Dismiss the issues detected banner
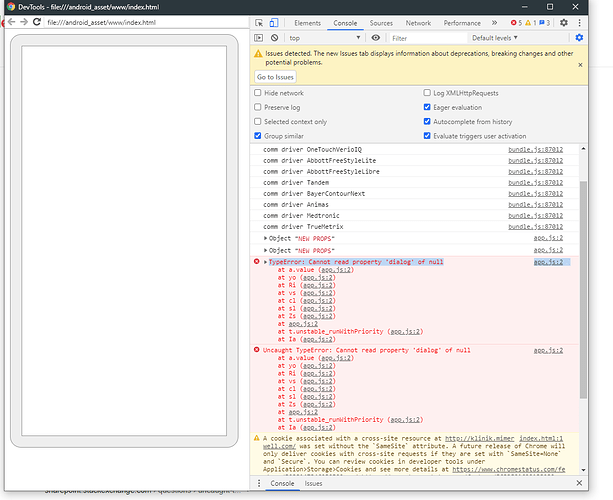The height and width of the screenshot is (500, 613). 580,65
